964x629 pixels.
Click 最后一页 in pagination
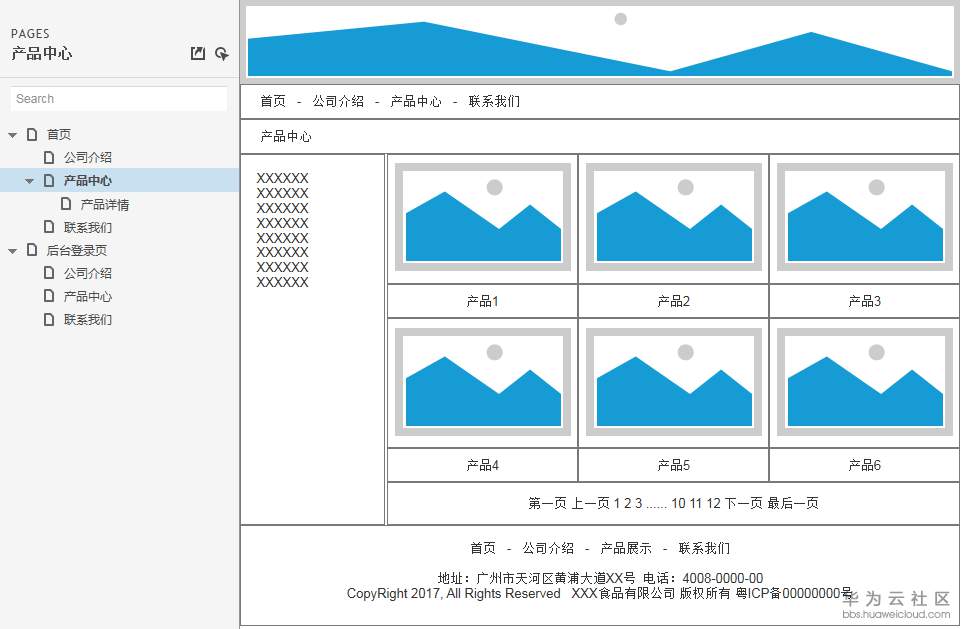pyautogui.click(x=793, y=504)
